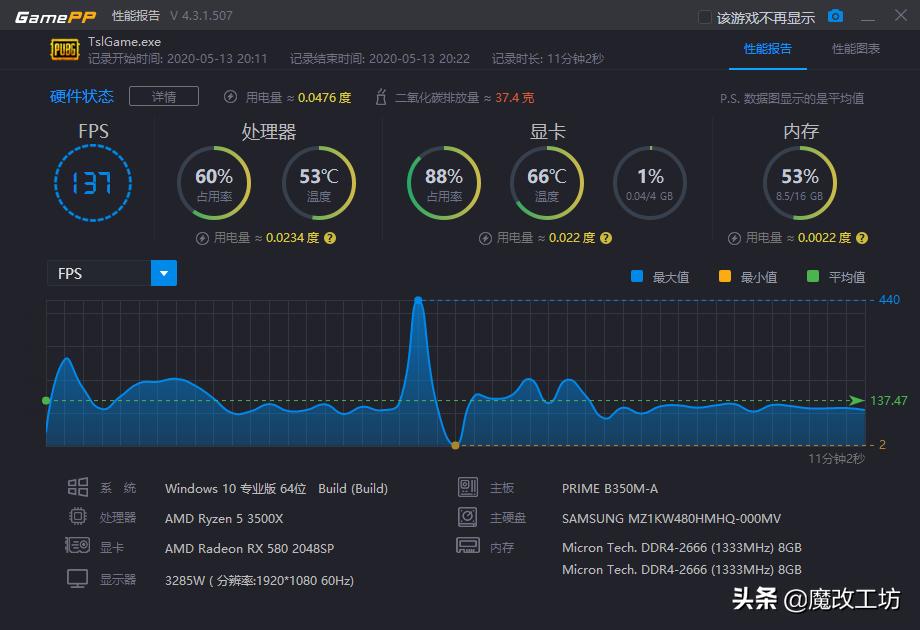This screenshot has height=630, width=920.
Task: Click the memory 53% gauge
Action: click(800, 183)
